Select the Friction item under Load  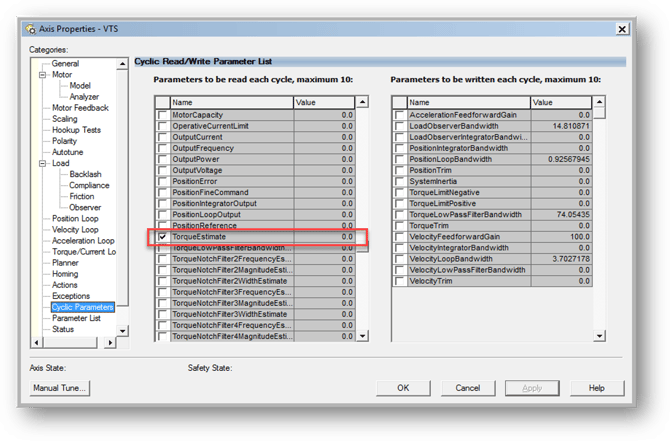tap(82, 196)
